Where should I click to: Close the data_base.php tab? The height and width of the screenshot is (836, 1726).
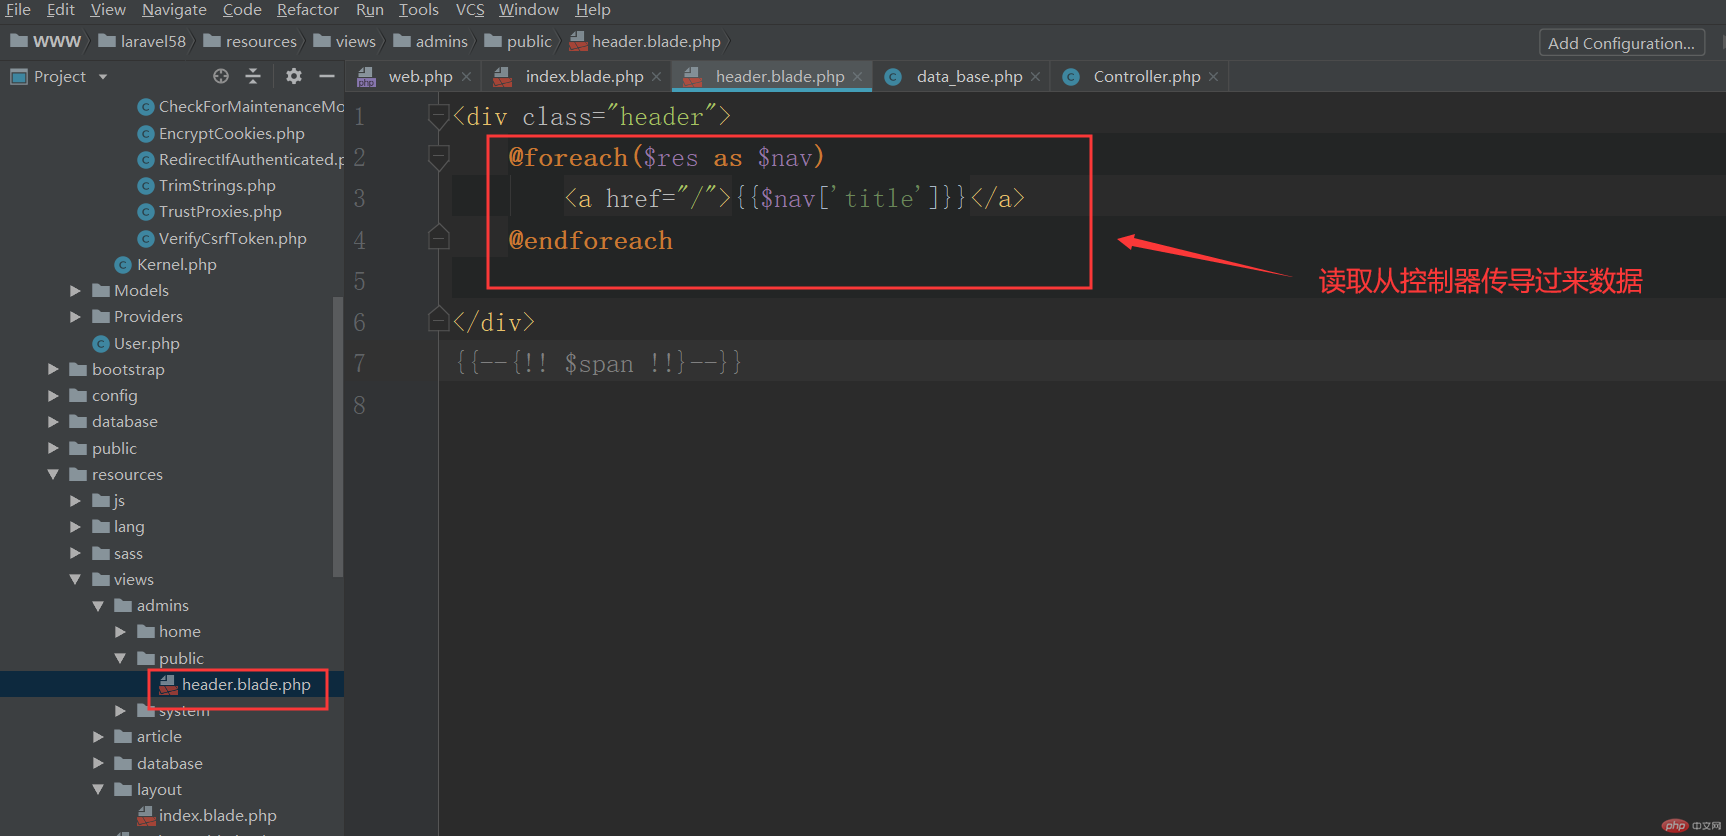1035,77
